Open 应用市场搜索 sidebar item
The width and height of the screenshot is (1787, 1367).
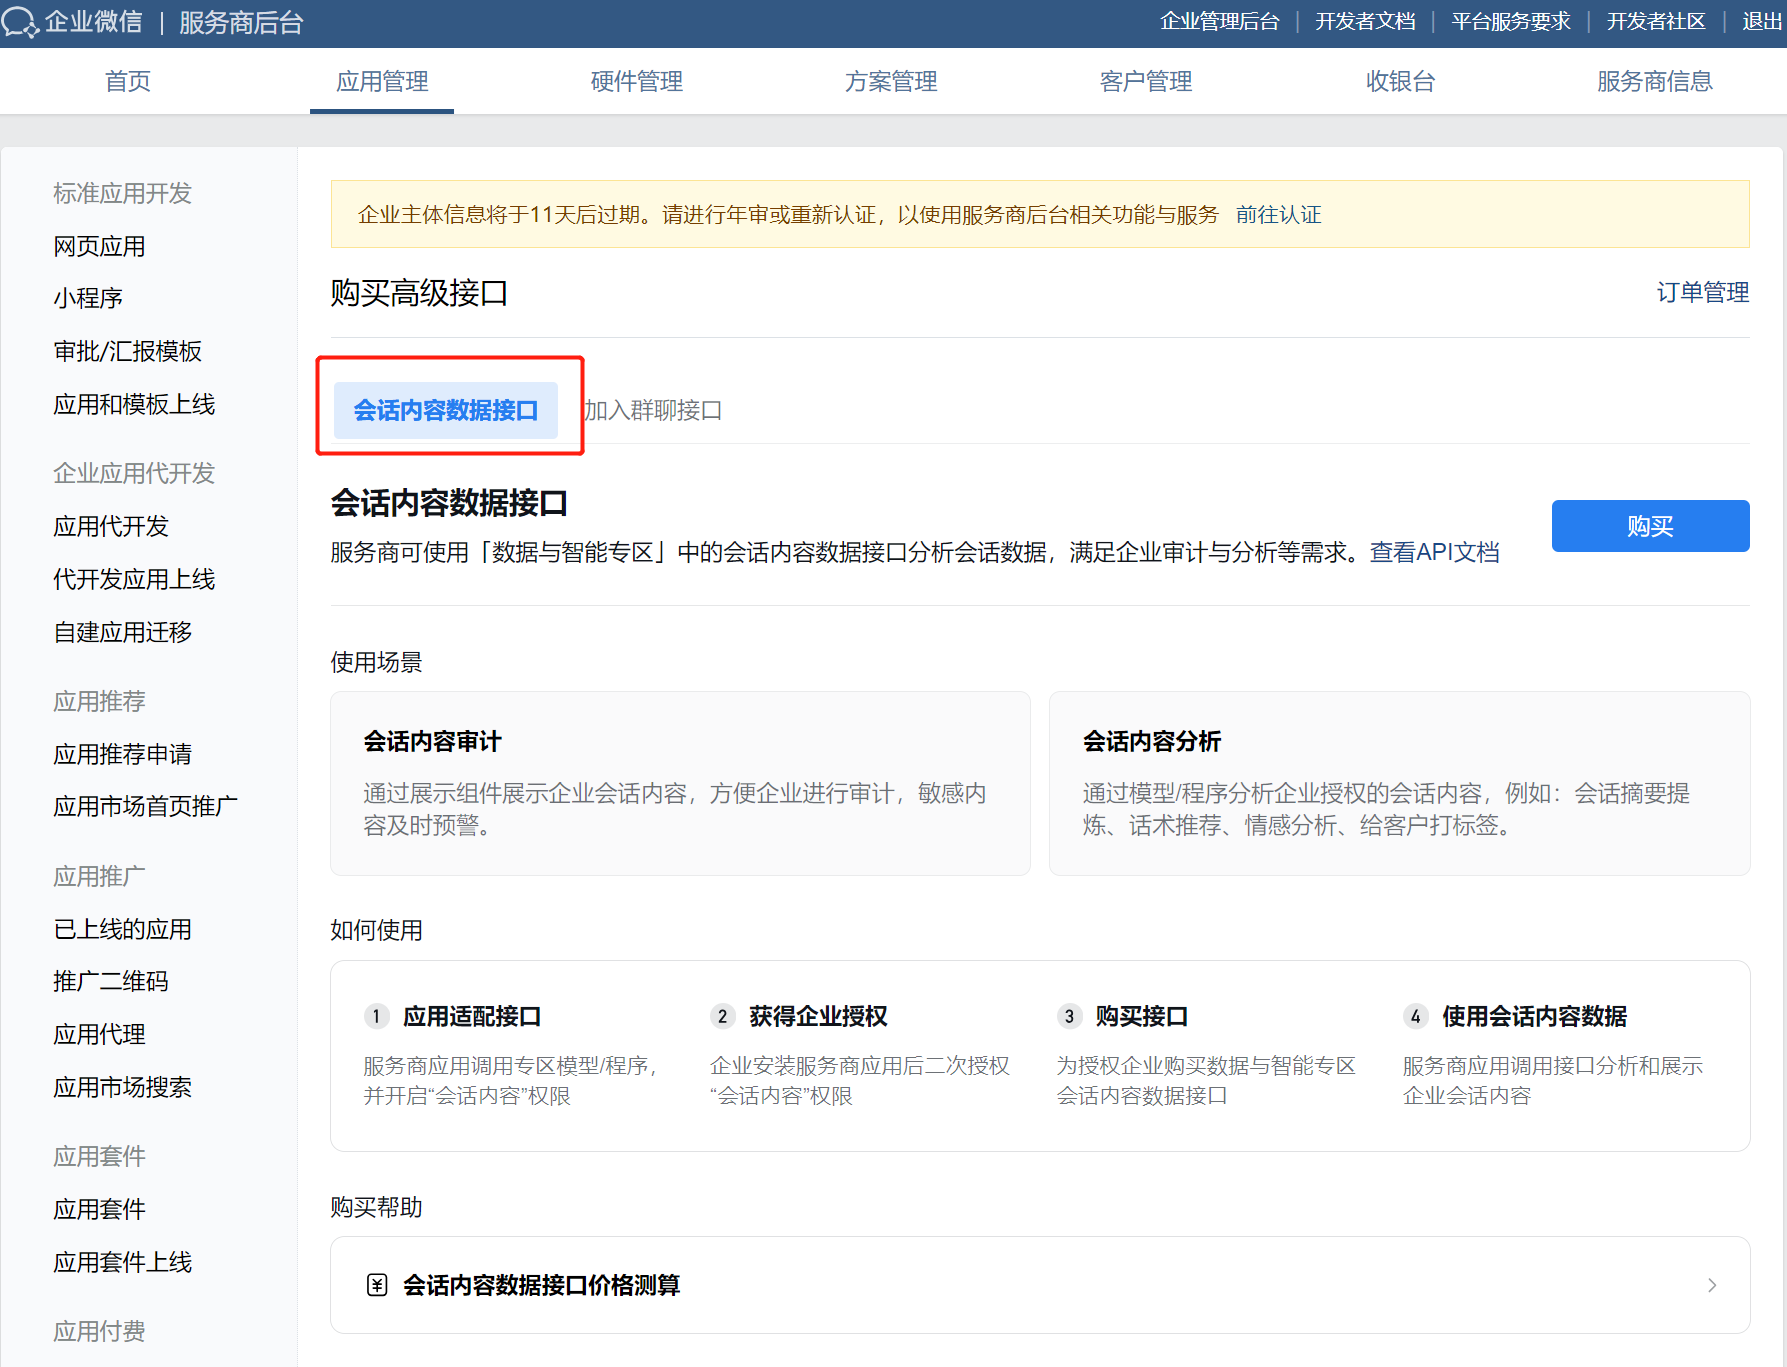(122, 1087)
